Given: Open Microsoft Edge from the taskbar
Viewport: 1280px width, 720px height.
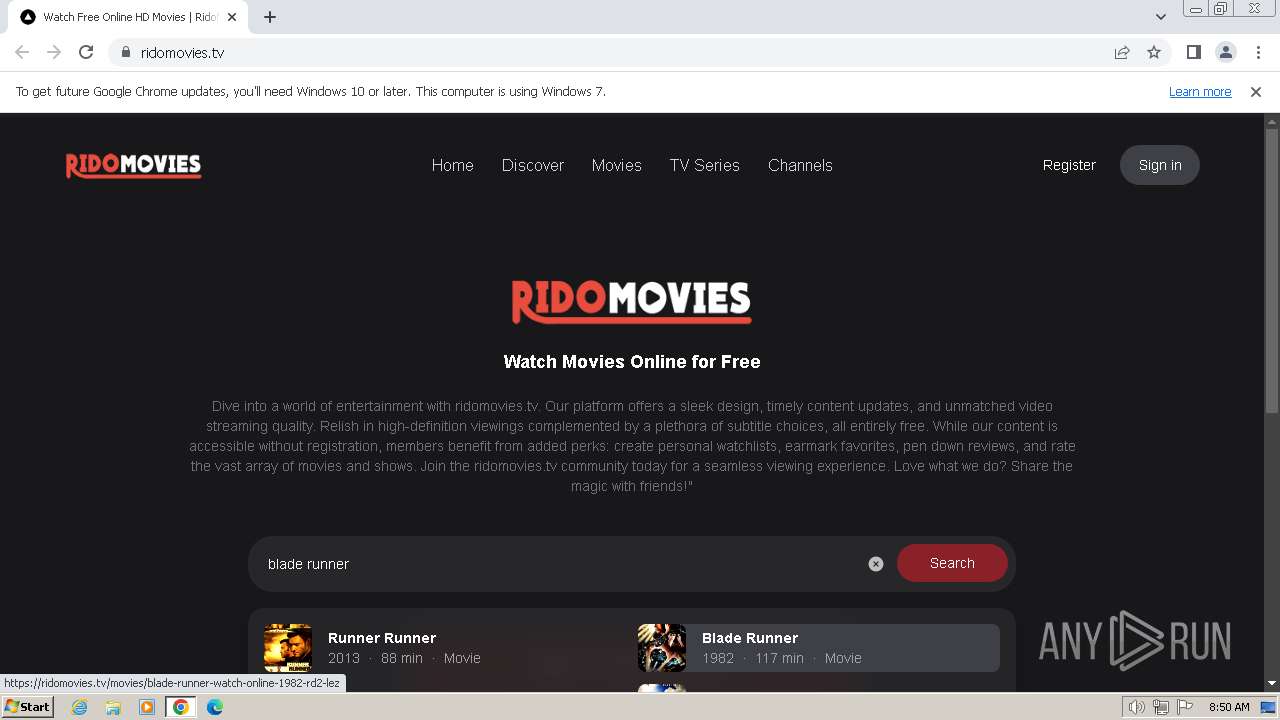Looking at the screenshot, I should tap(214, 707).
